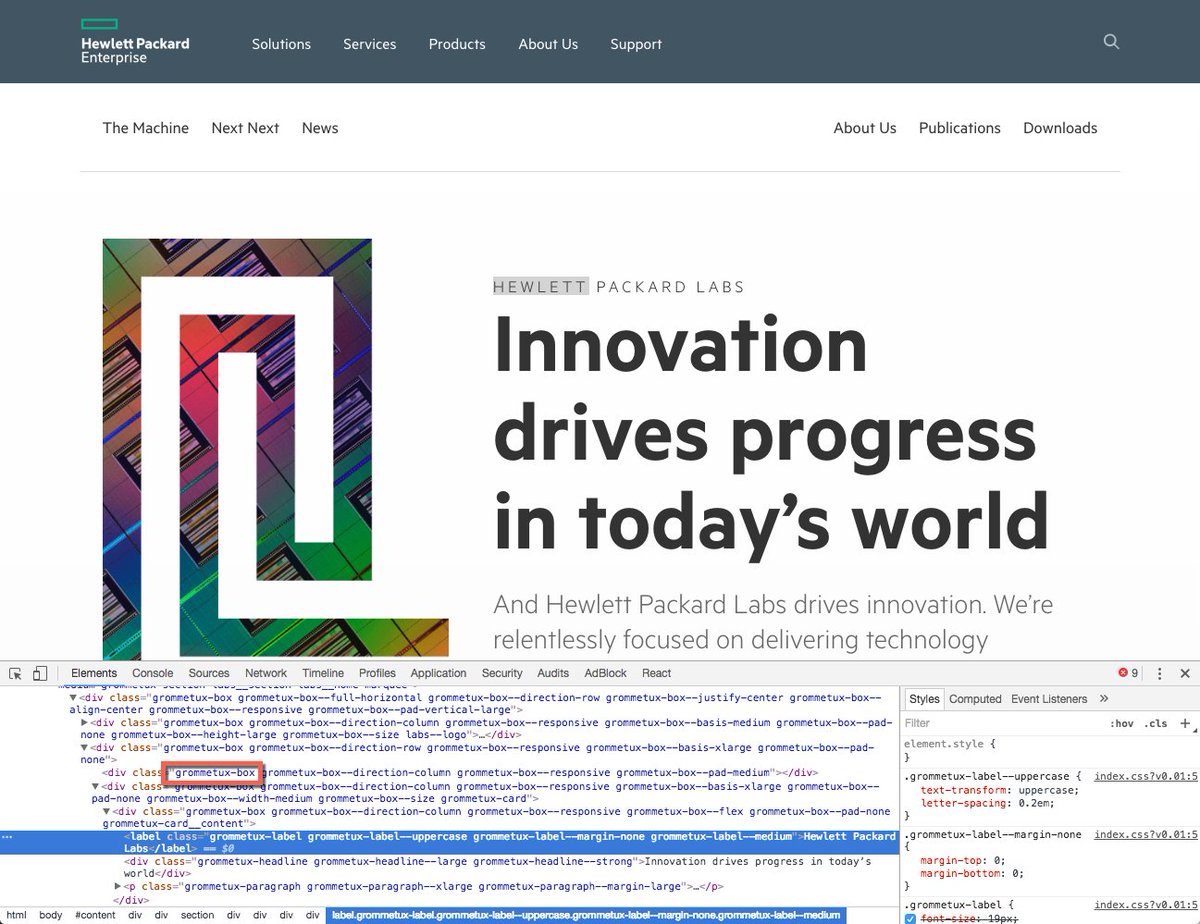Click the ellipsis beside the selected label row
This screenshot has height=924, width=1200.
pos(9,836)
